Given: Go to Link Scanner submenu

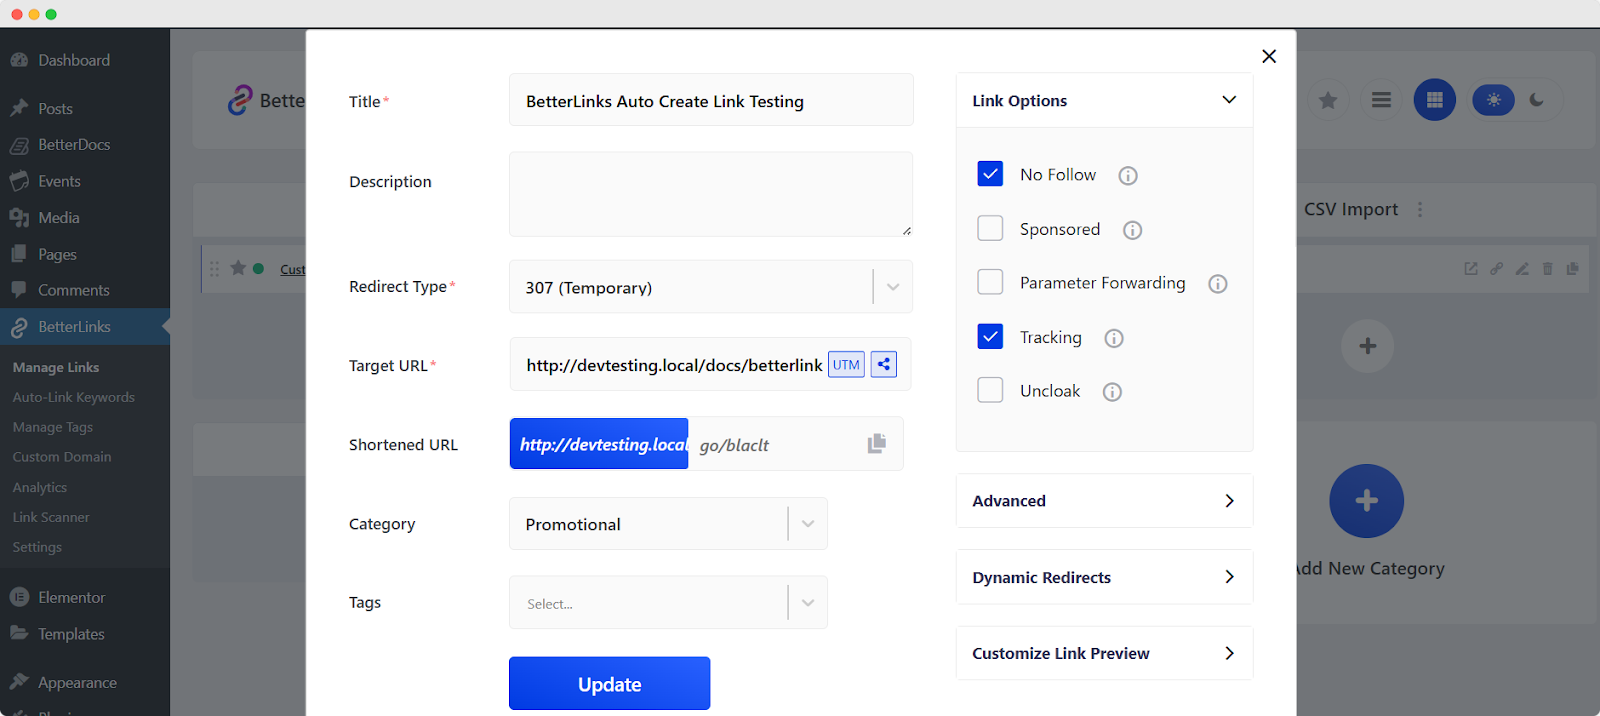Looking at the screenshot, I should point(51,517).
